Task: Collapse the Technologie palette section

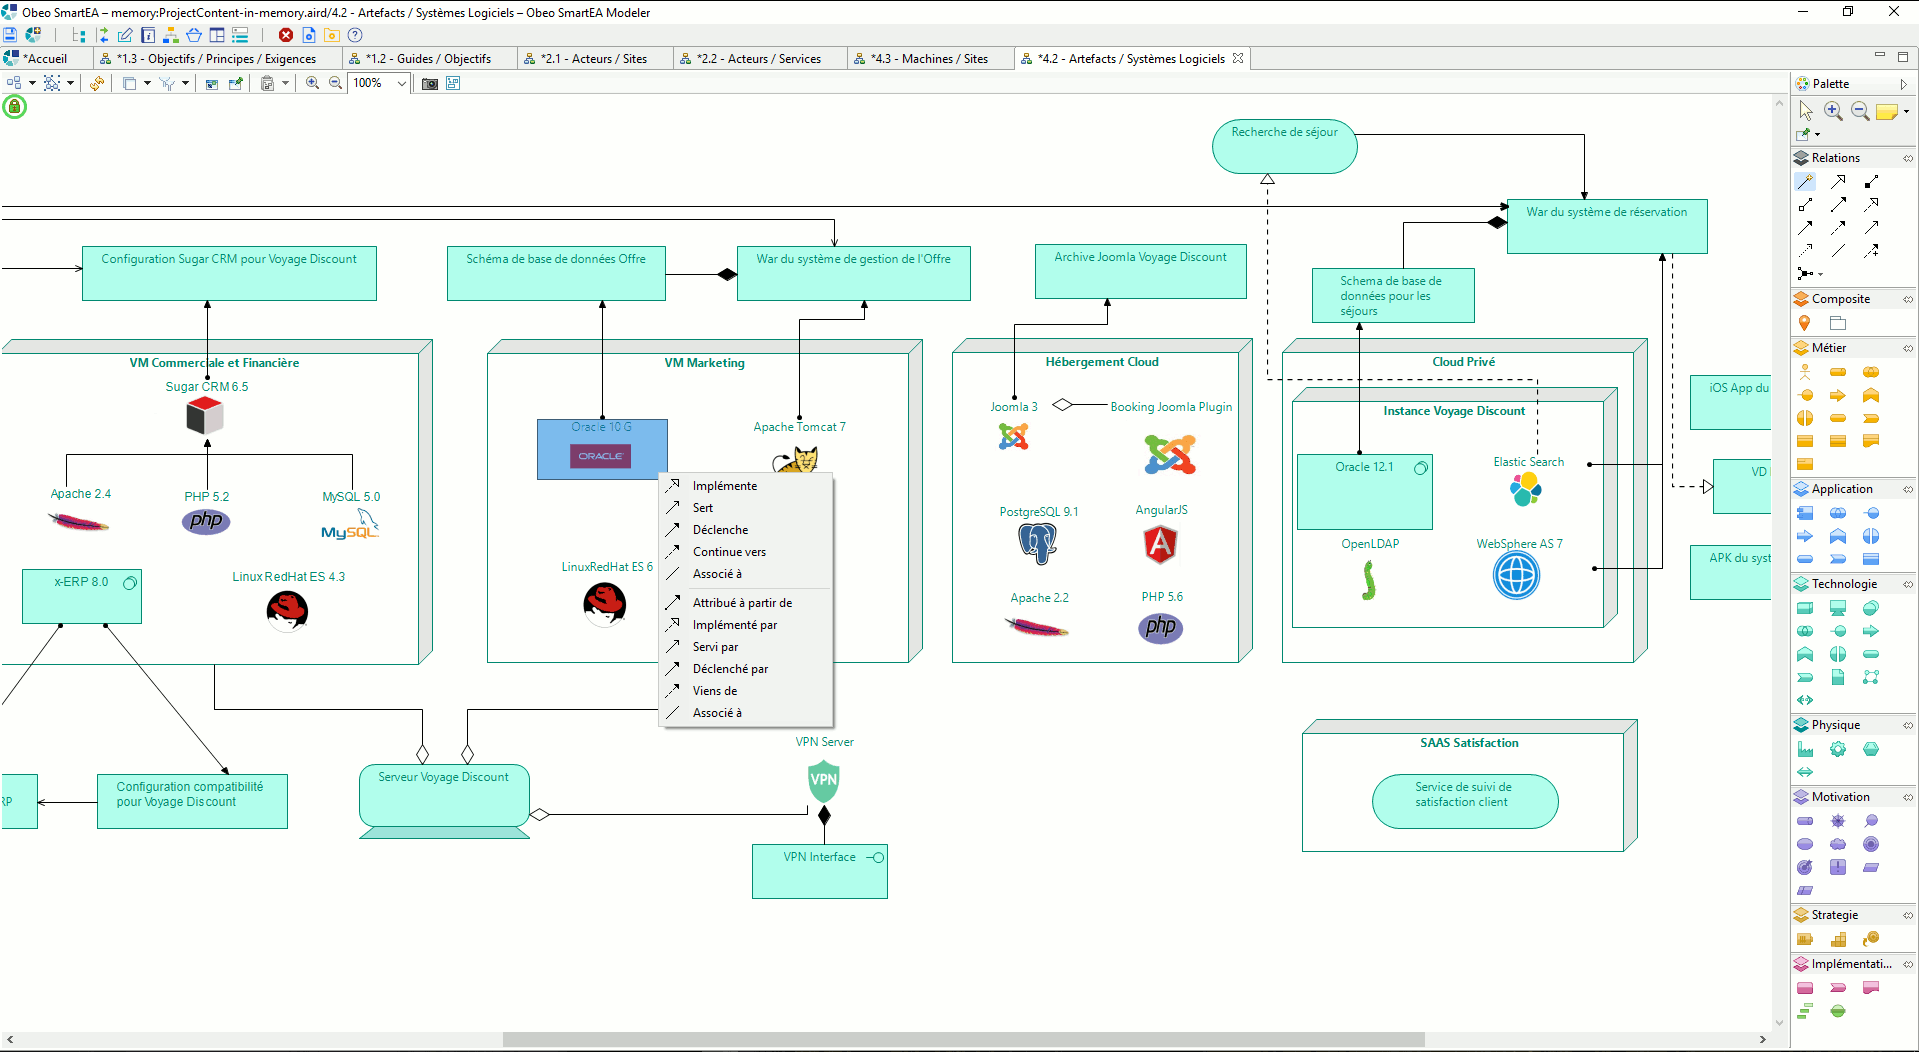Action: coord(1907,584)
